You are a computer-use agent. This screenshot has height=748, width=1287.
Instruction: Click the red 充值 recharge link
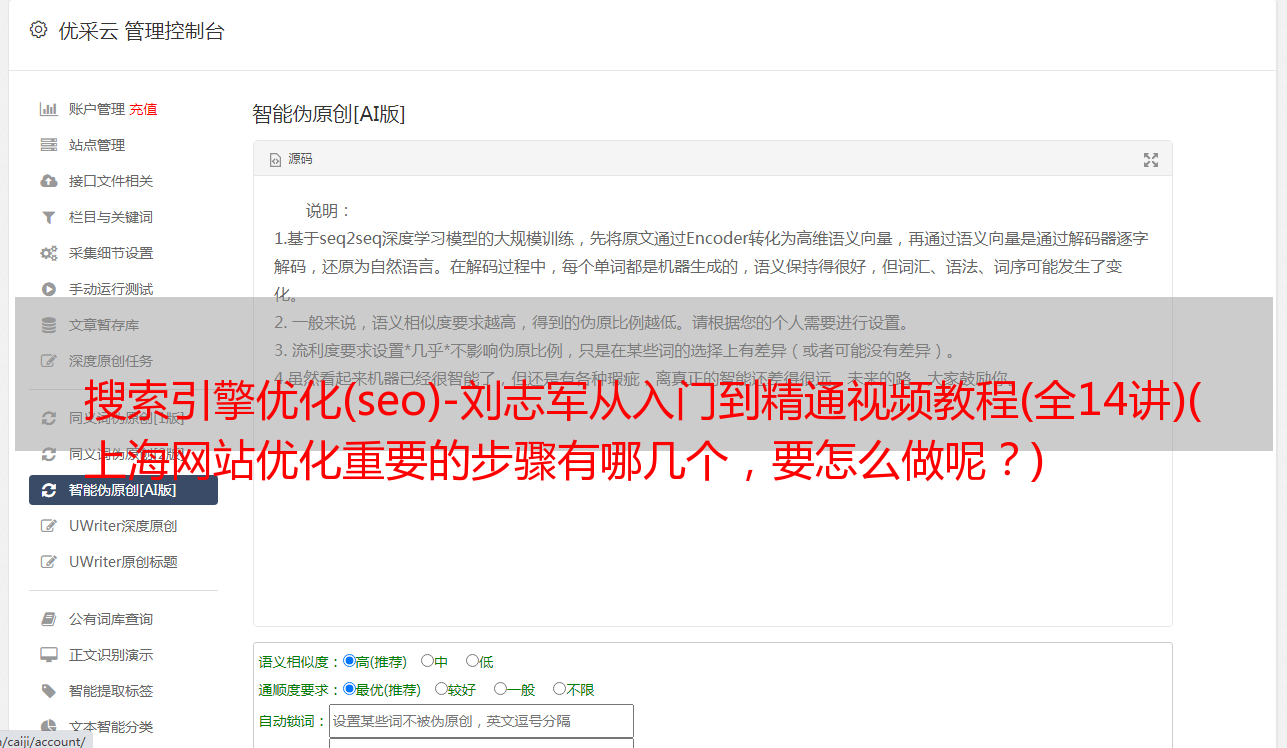[x=143, y=109]
